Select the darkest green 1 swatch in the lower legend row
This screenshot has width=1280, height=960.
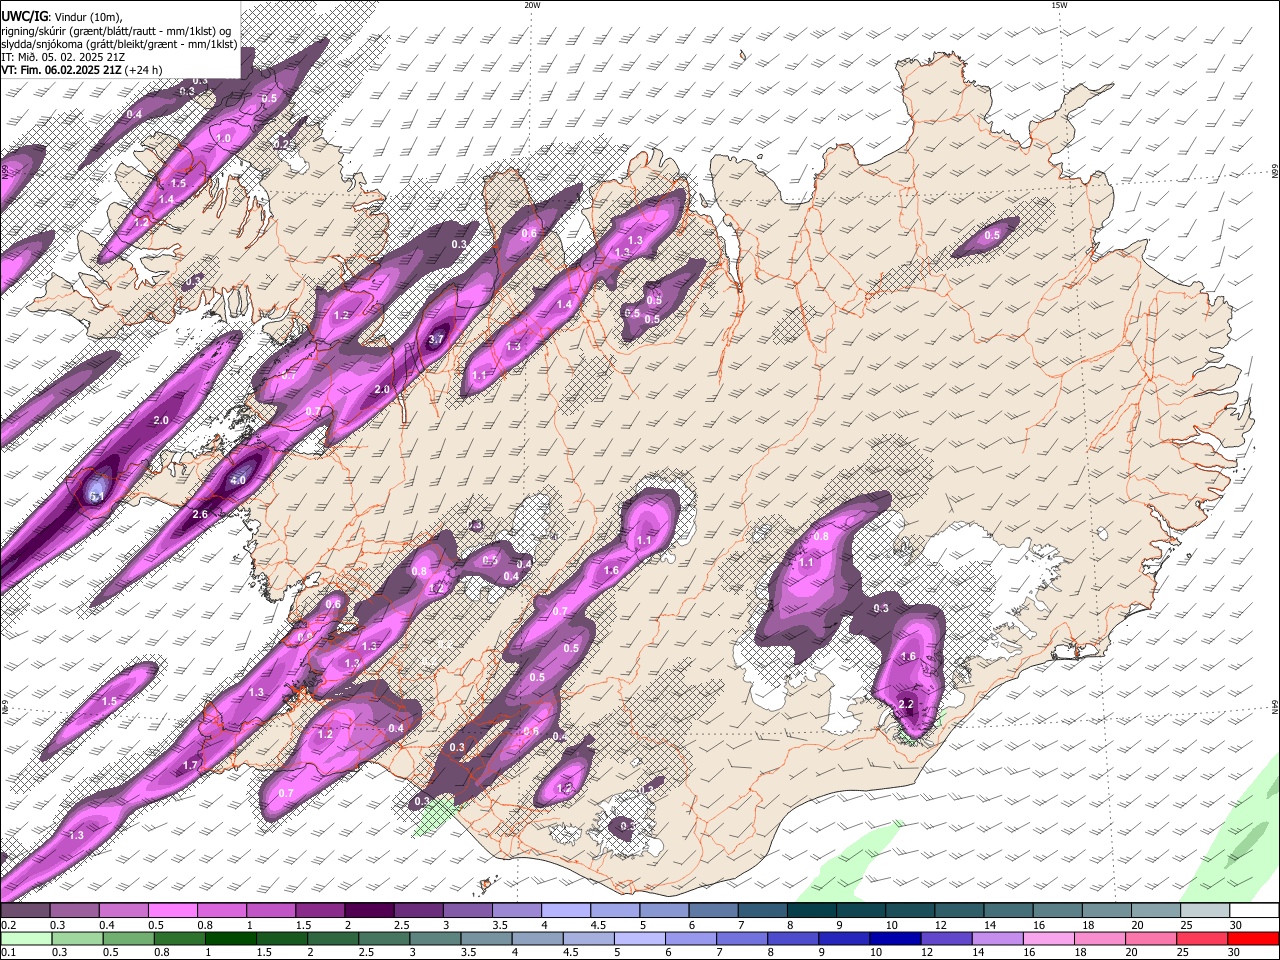tap(230, 938)
